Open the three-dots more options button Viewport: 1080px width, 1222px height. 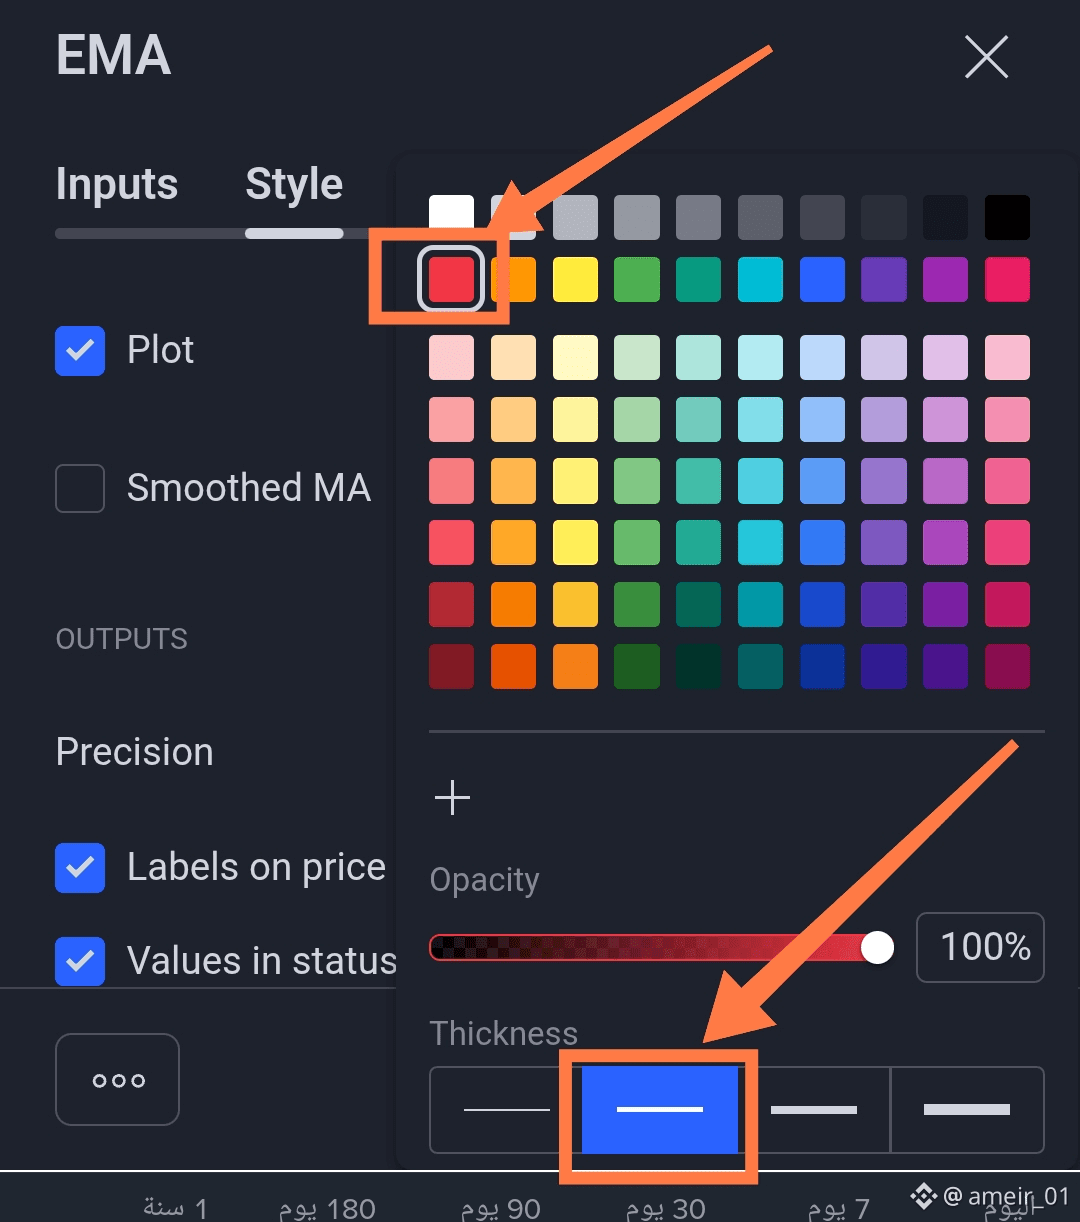pyautogui.click(x=118, y=1080)
